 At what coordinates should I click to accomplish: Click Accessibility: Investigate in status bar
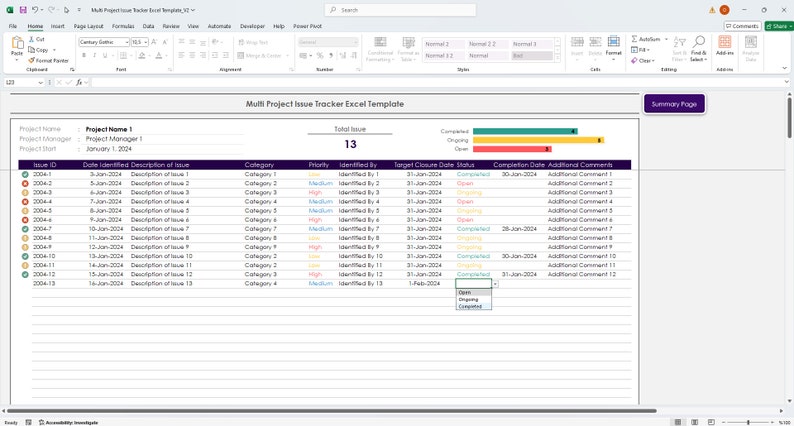pyautogui.click(x=68, y=422)
